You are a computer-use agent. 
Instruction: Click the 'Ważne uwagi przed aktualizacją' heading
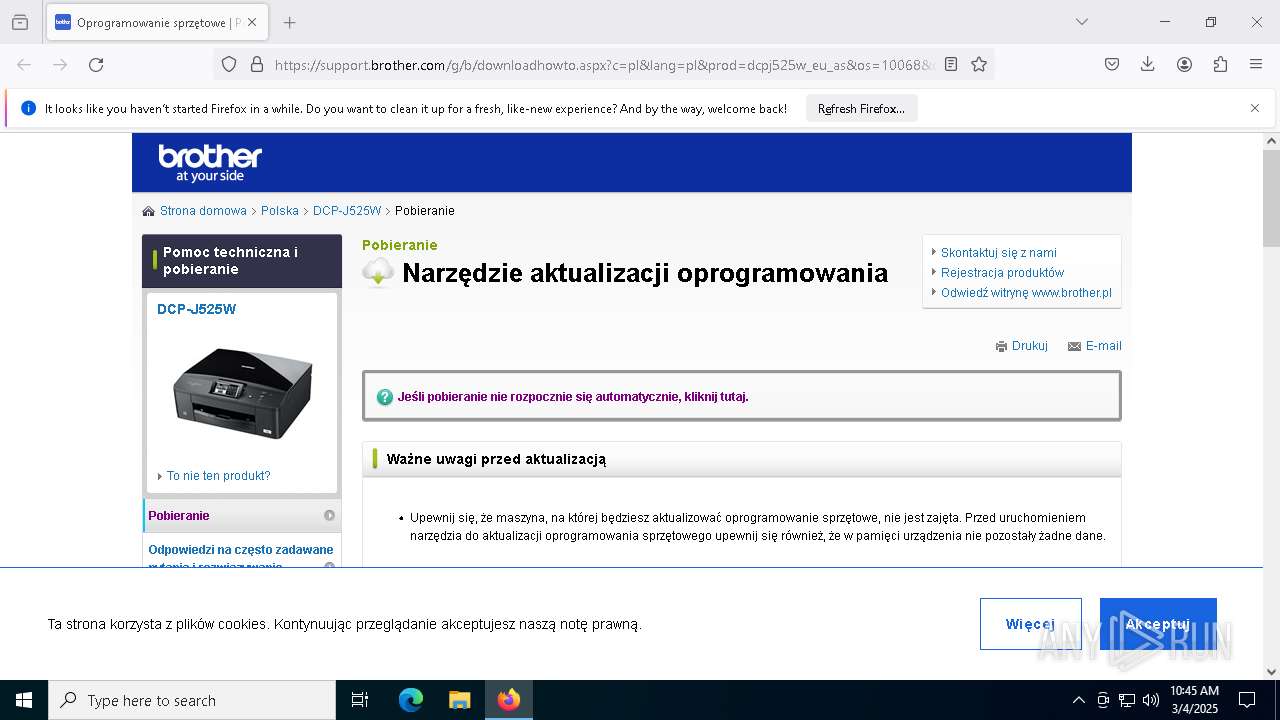pyautogui.click(x=496, y=459)
